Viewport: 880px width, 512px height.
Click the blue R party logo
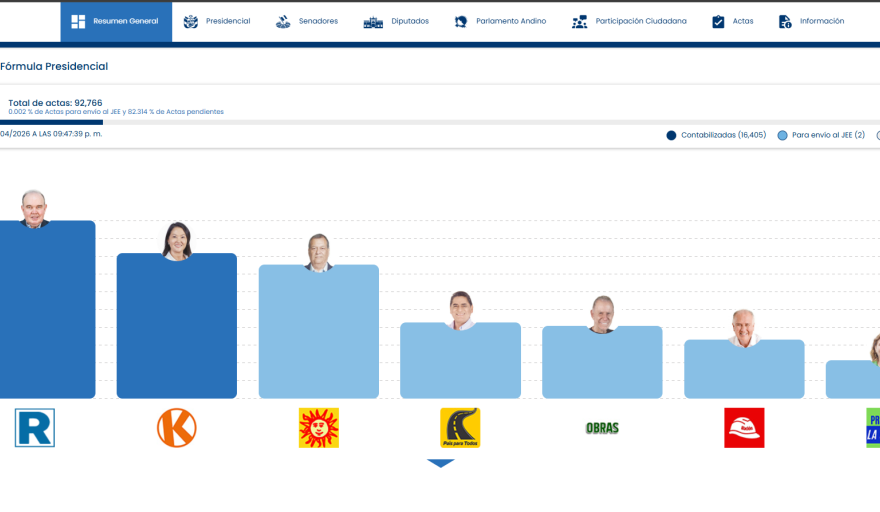[x=35, y=428]
